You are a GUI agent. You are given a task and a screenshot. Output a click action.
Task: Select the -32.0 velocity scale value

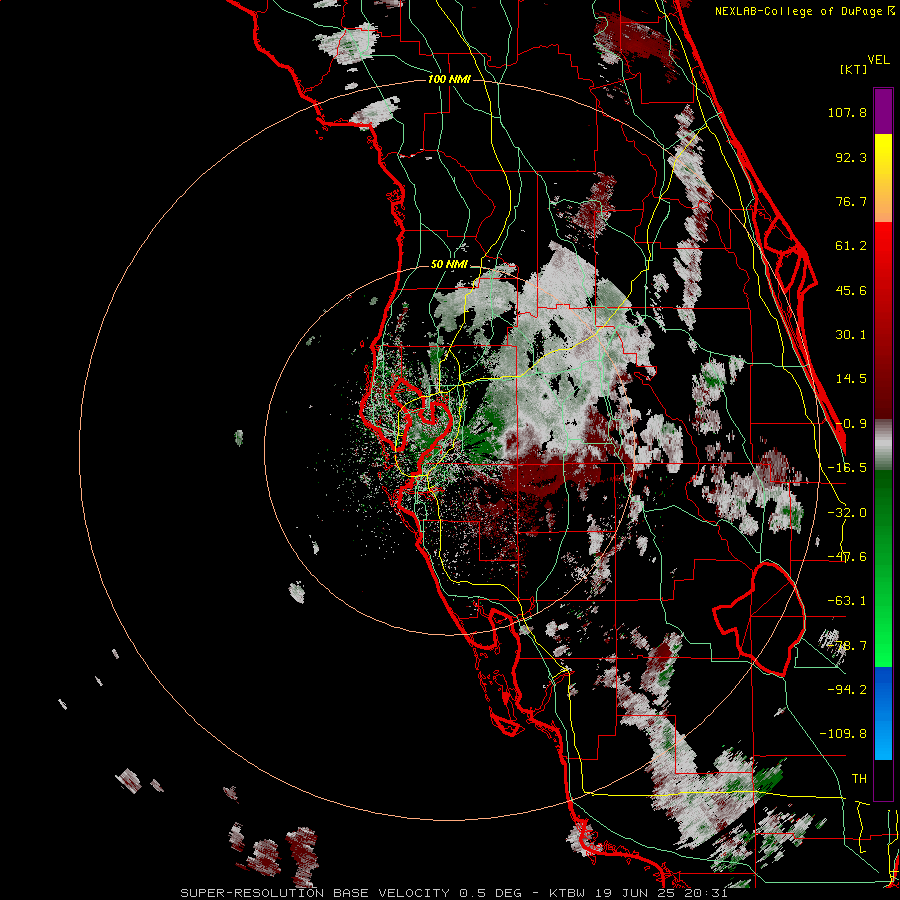tap(847, 513)
